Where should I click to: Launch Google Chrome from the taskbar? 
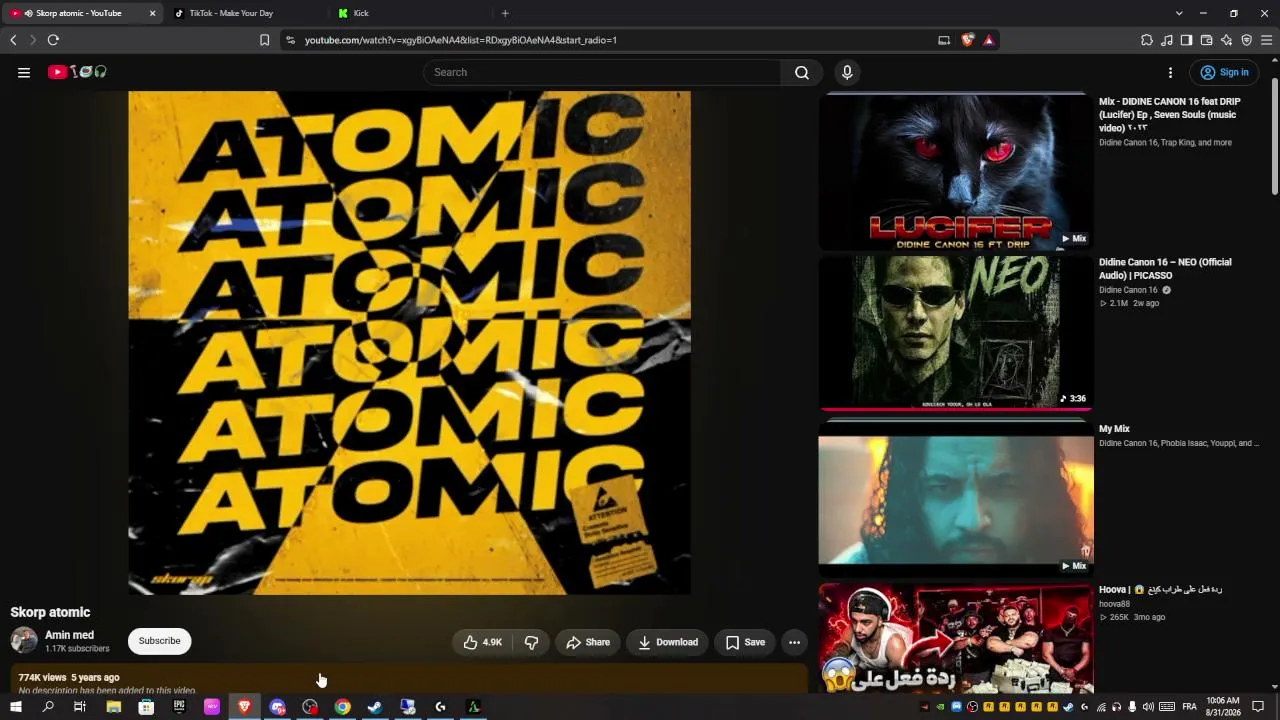click(342, 707)
